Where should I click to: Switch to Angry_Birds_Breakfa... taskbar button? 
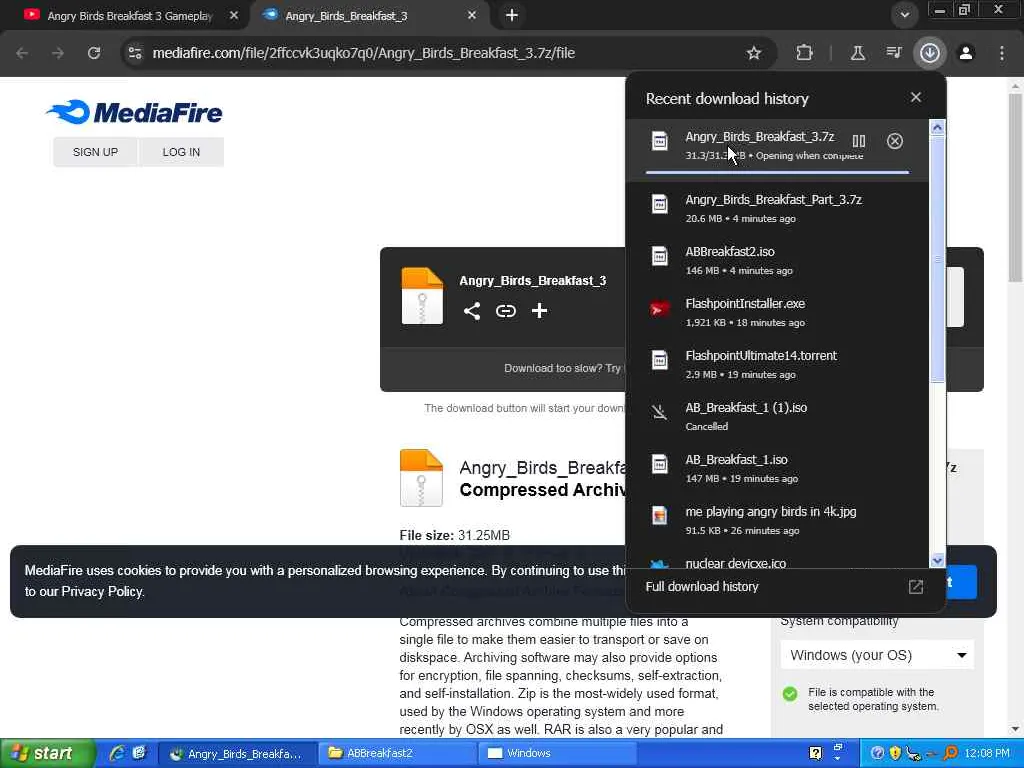tap(236, 754)
